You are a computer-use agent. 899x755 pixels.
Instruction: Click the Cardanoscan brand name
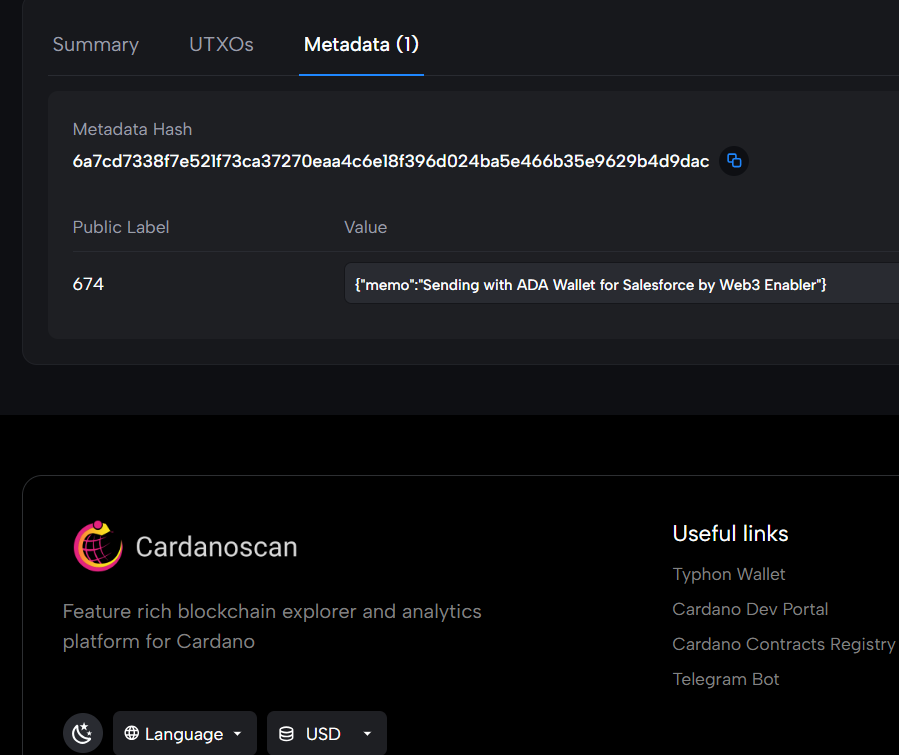click(x=217, y=547)
